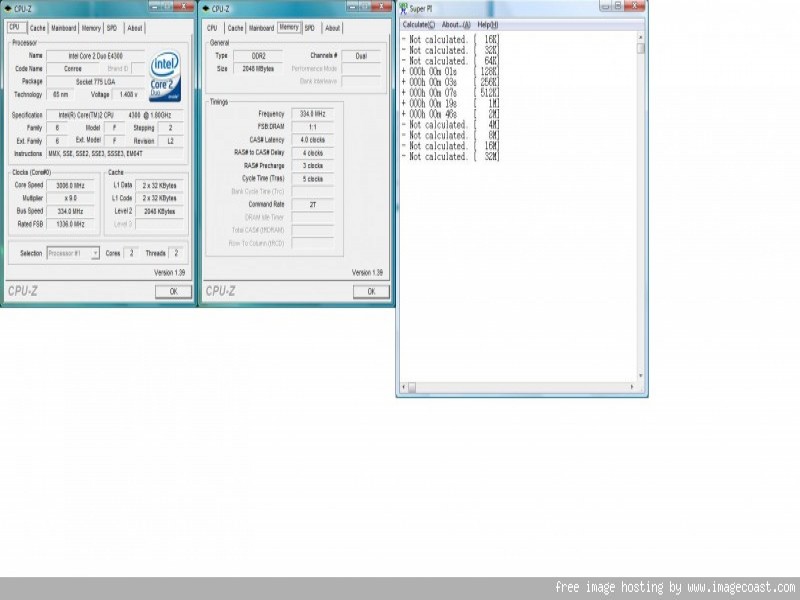Click Super PI vertical scrollbar up arrow
800x600 pixels.
coord(641,37)
